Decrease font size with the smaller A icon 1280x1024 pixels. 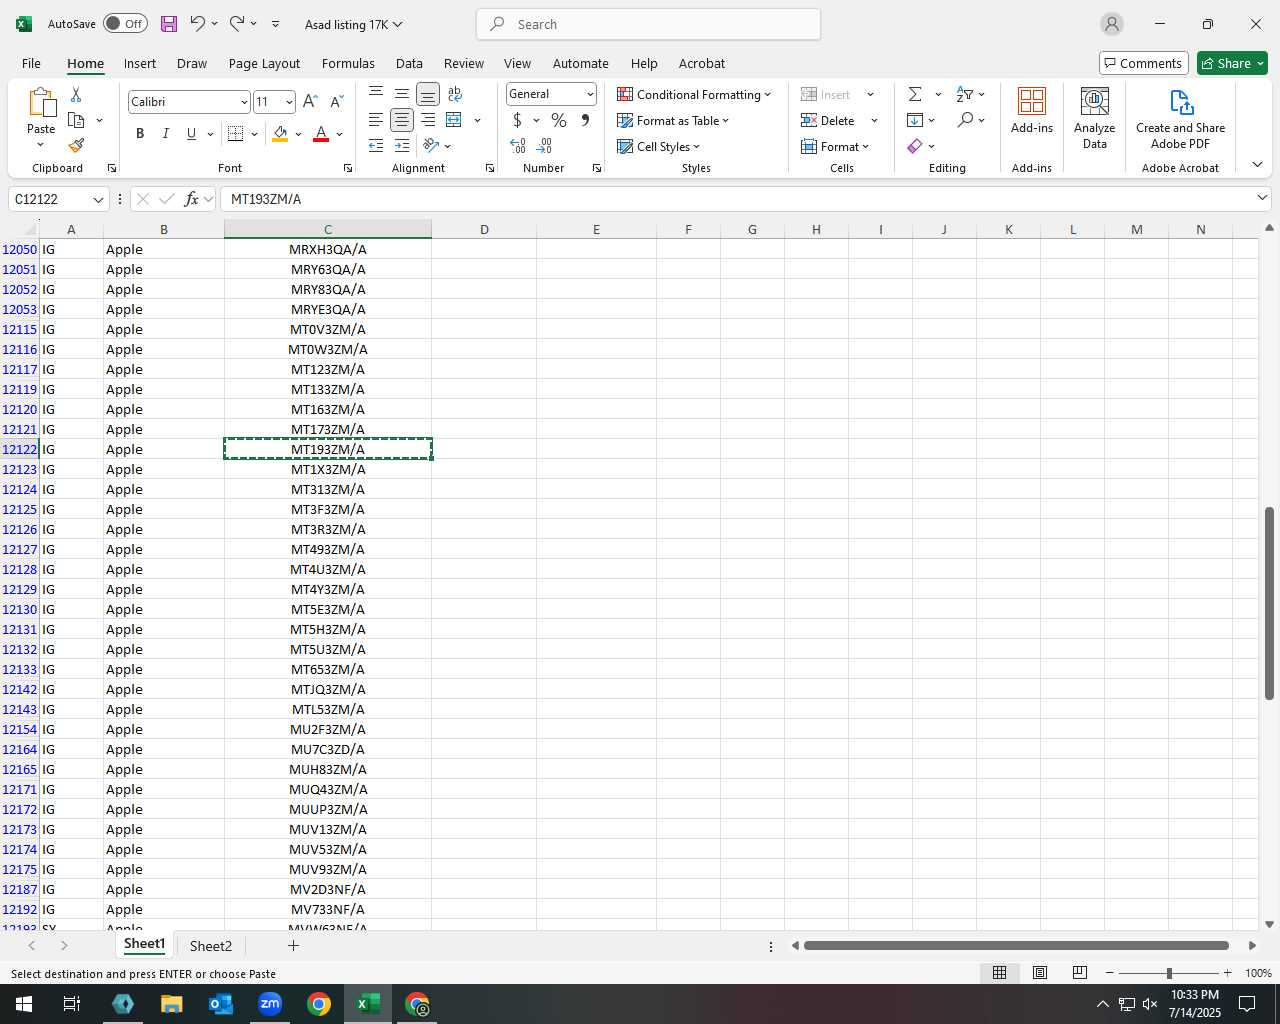click(x=336, y=102)
